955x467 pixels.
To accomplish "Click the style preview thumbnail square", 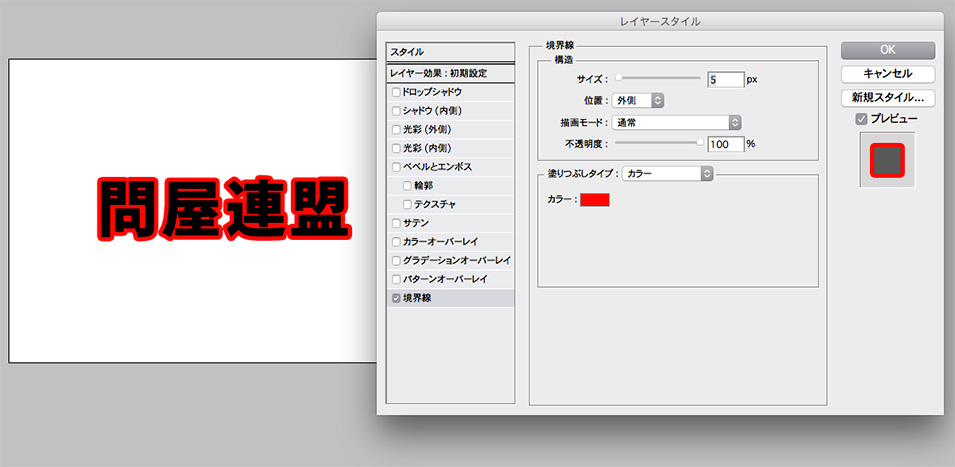I will tap(887, 160).
